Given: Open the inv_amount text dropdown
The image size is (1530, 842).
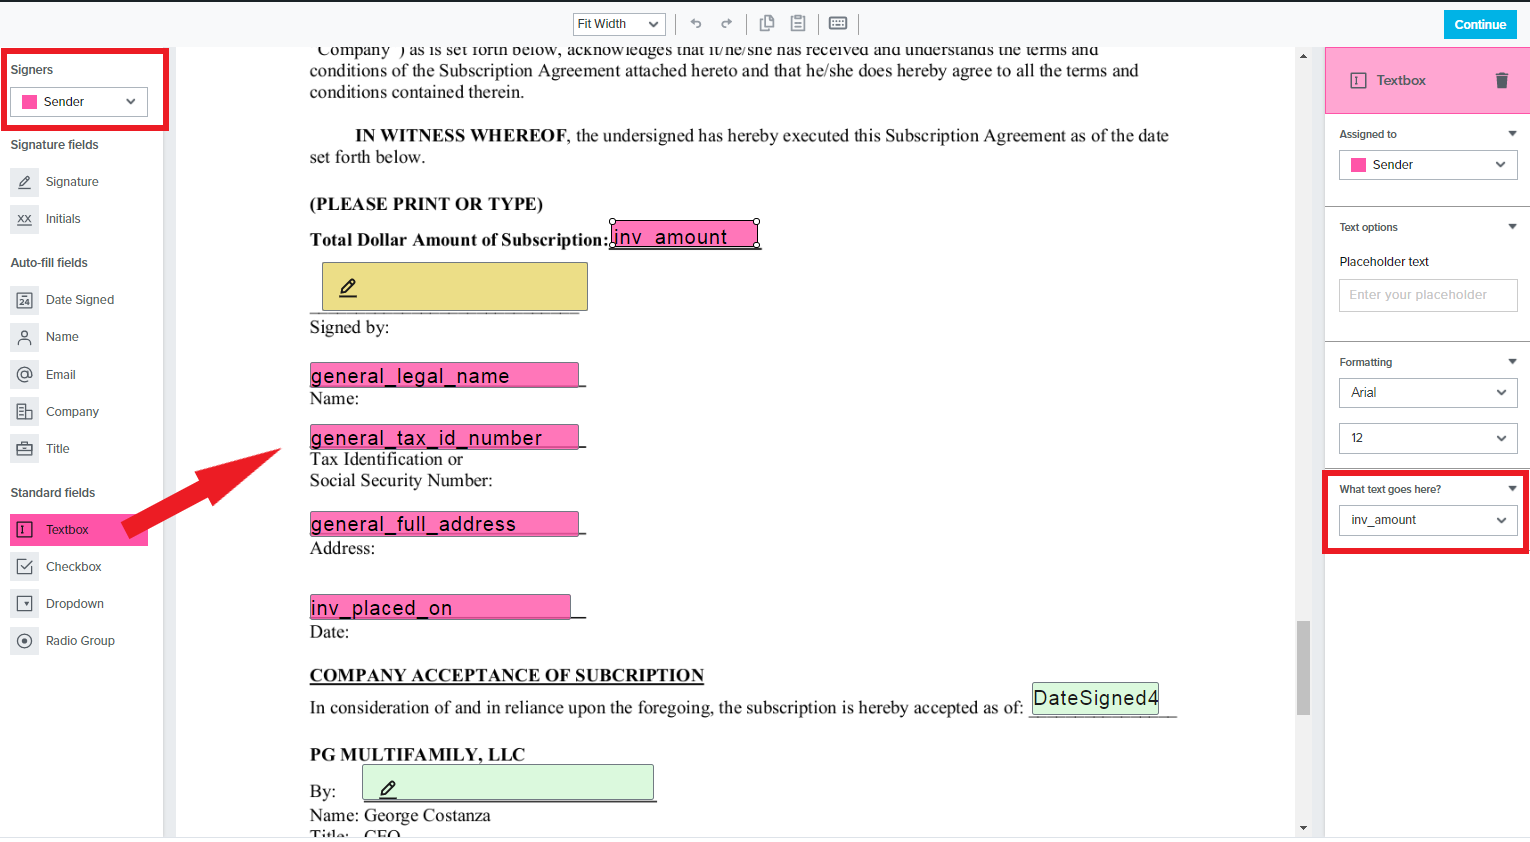Looking at the screenshot, I should pyautogui.click(x=1428, y=520).
